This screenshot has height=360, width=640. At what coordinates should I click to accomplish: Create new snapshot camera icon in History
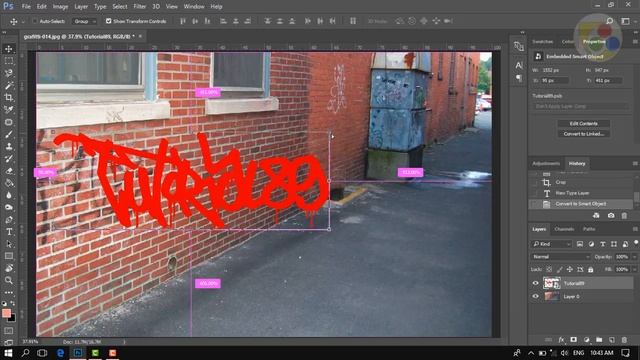(x=611, y=216)
